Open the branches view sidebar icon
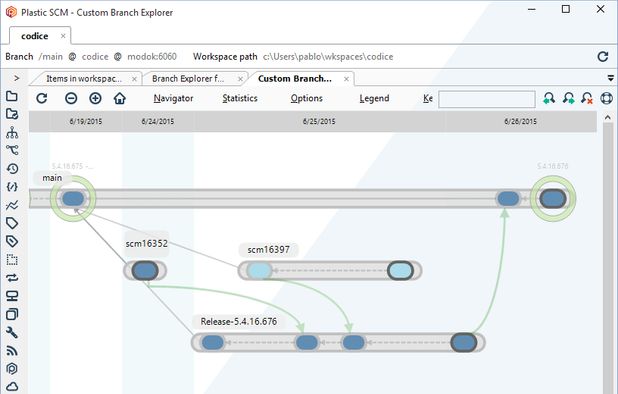 pos(12,150)
